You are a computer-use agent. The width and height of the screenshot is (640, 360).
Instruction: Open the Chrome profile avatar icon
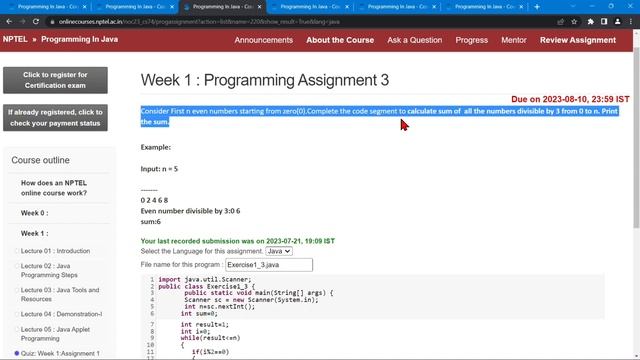[x=618, y=22]
